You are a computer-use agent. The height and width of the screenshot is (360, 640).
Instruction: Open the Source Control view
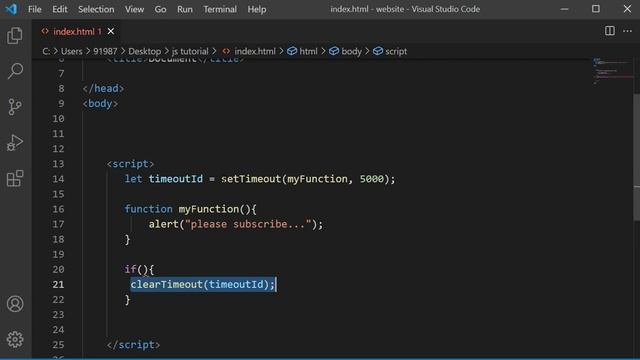tap(15, 107)
